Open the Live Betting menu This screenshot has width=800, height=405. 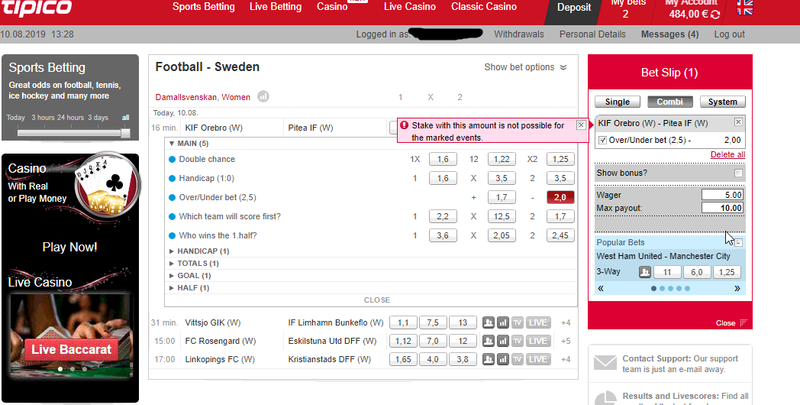click(276, 7)
